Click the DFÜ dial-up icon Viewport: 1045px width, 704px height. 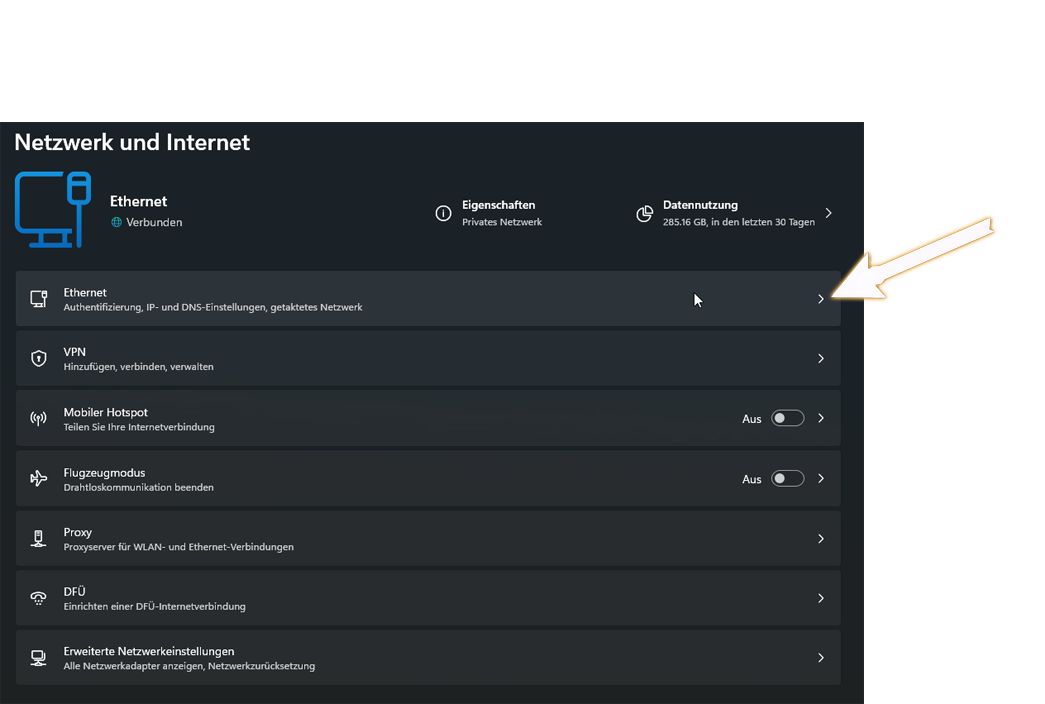pyautogui.click(x=38, y=597)
